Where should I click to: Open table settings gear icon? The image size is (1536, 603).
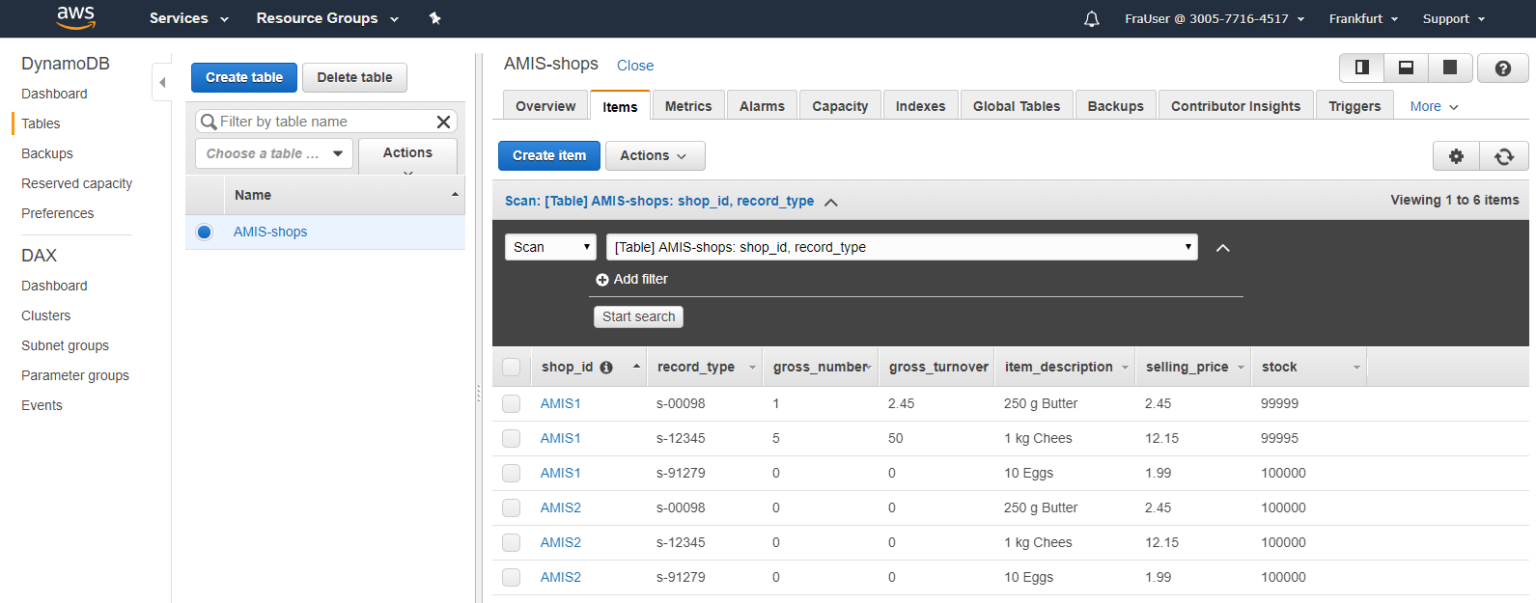point(1456,156)
